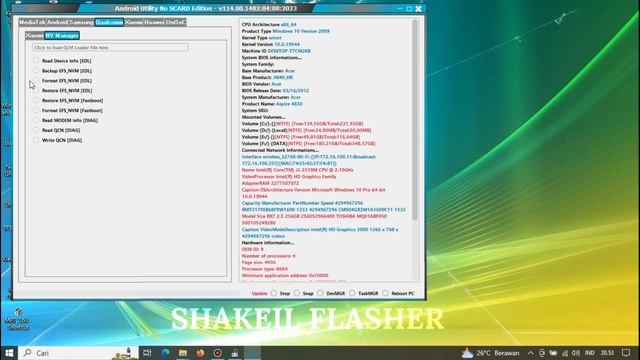The width and height of the screenshot is (640, 360).
Task: Minimize the Android Utility window
Action: 400,9
